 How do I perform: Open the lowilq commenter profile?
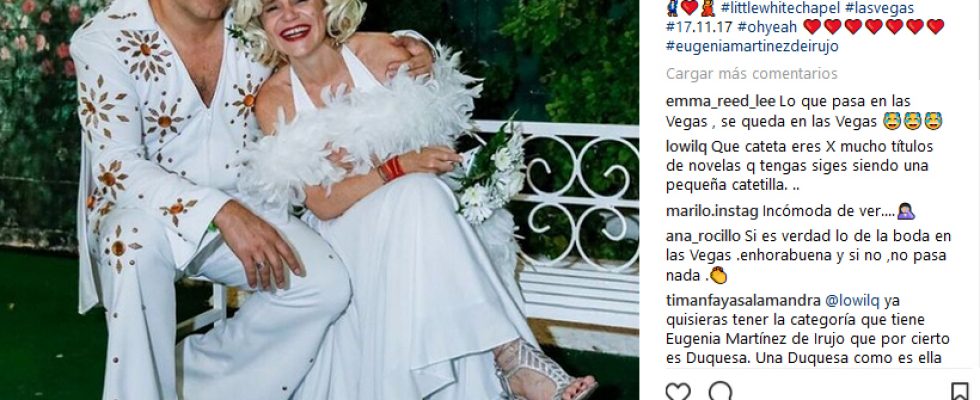[686, 147]
